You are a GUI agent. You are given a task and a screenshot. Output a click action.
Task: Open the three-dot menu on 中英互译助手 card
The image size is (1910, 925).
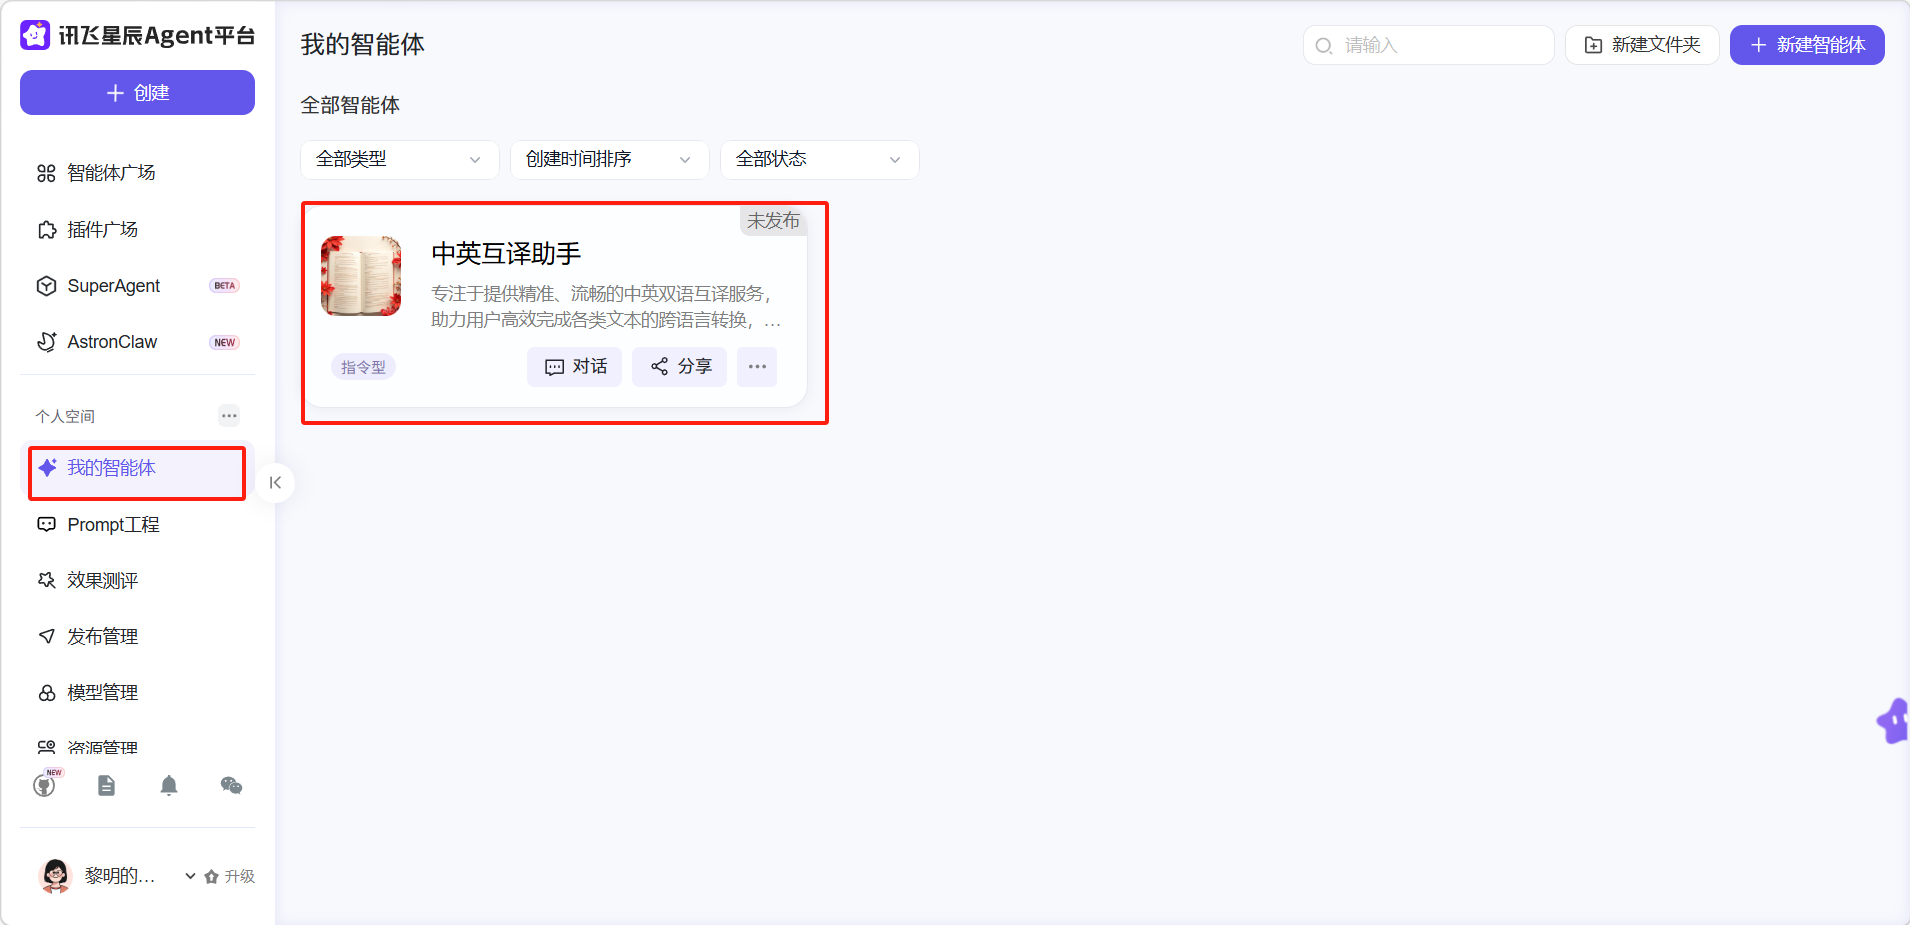[757, 367]
